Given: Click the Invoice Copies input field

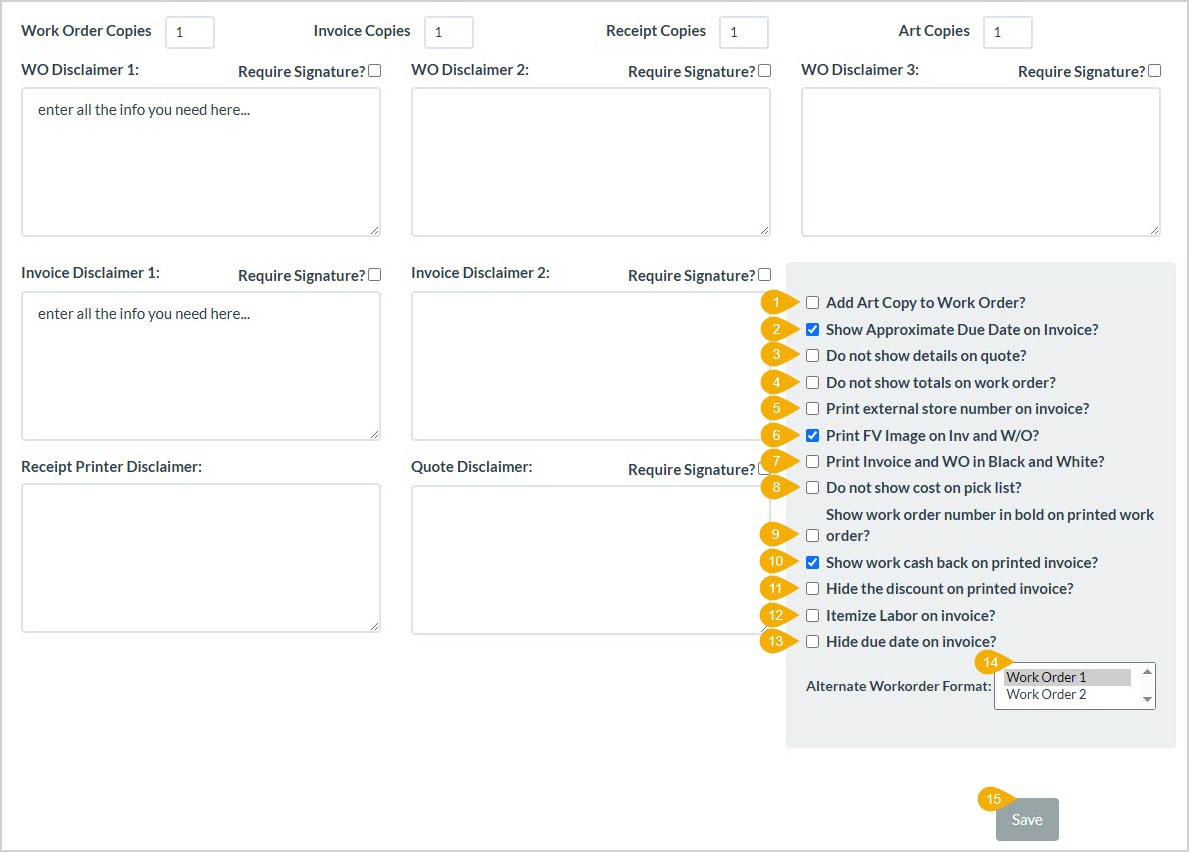Looking at the screenshot, I should (x=448, y=32).
